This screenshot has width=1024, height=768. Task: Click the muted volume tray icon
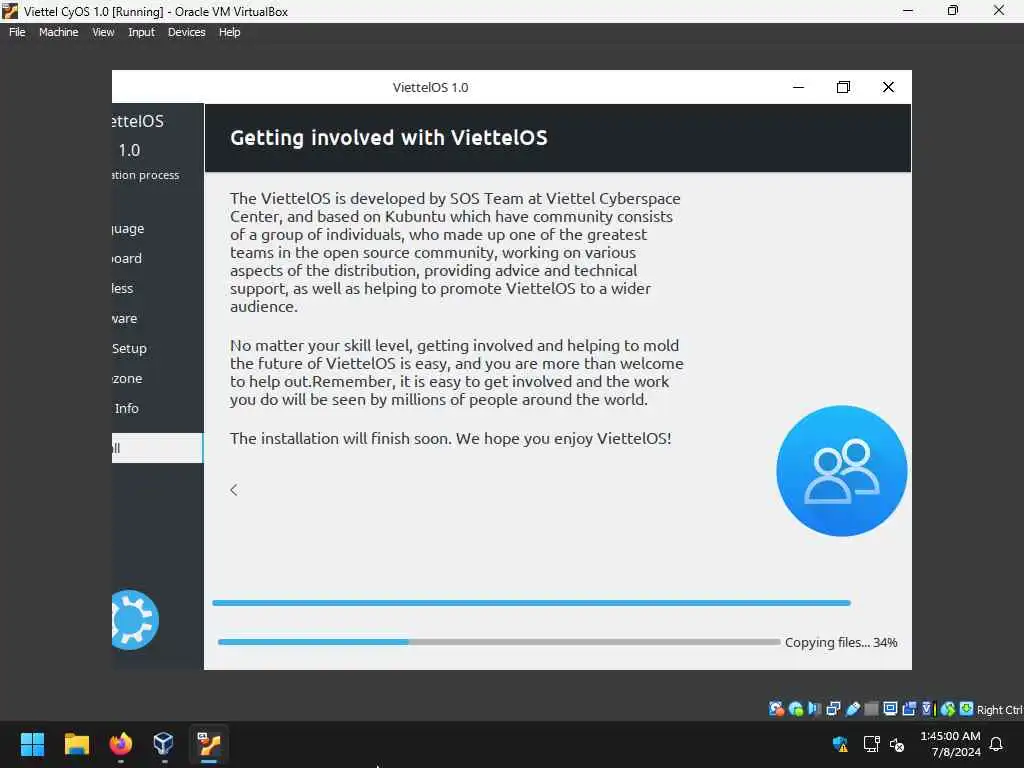(897, 744)
